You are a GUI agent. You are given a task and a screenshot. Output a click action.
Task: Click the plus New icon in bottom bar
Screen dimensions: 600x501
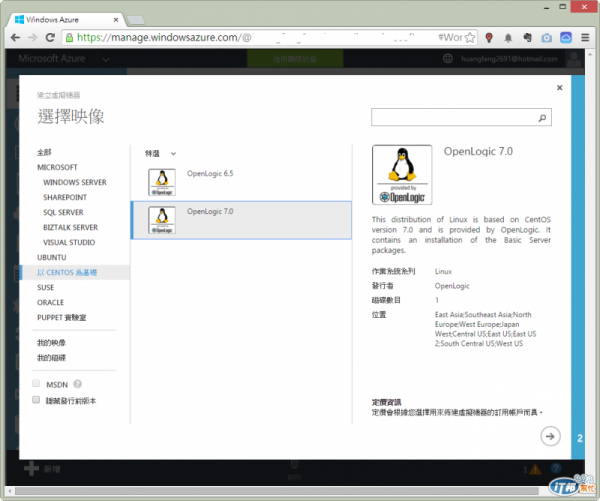(31, 469)
